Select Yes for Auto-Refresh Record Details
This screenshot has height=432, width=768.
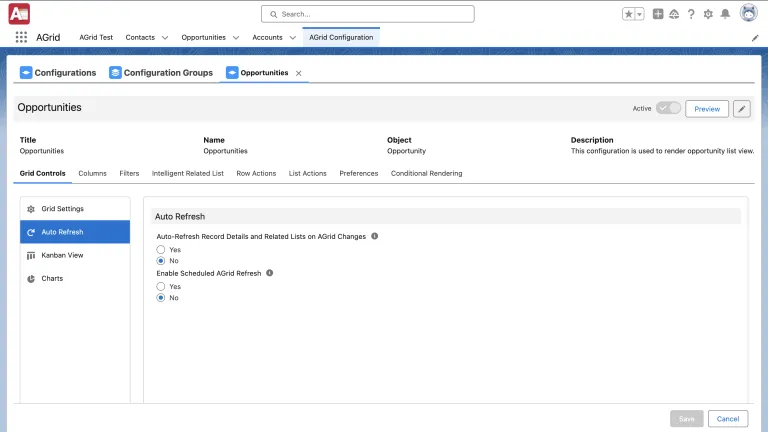[161, 249]
